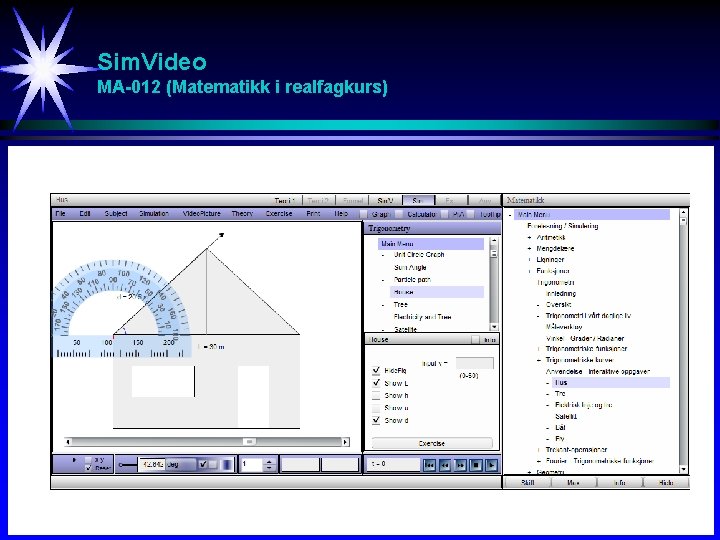Switch to the Text 1 tab
Screen dimensions: 720x540
(x=285, y=201)
